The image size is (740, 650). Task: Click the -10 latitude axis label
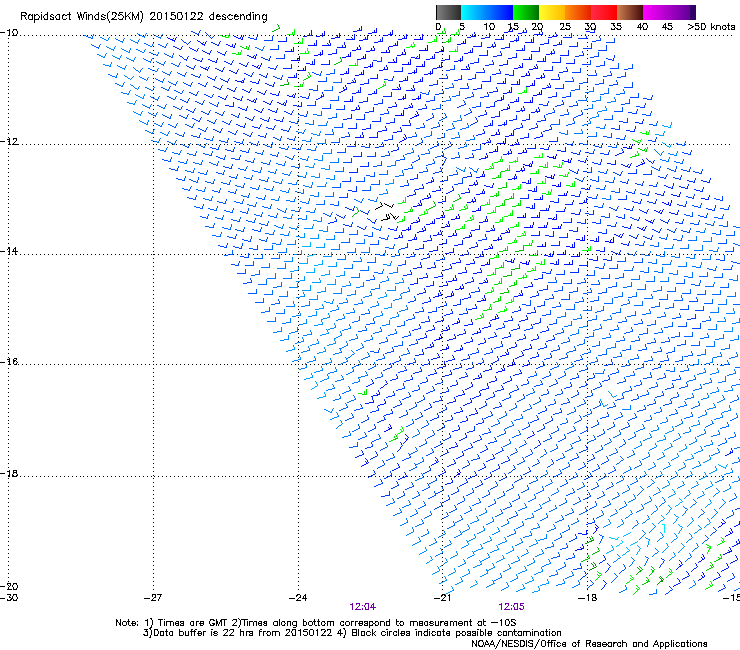pyautogui.click(x=9, y=32)
